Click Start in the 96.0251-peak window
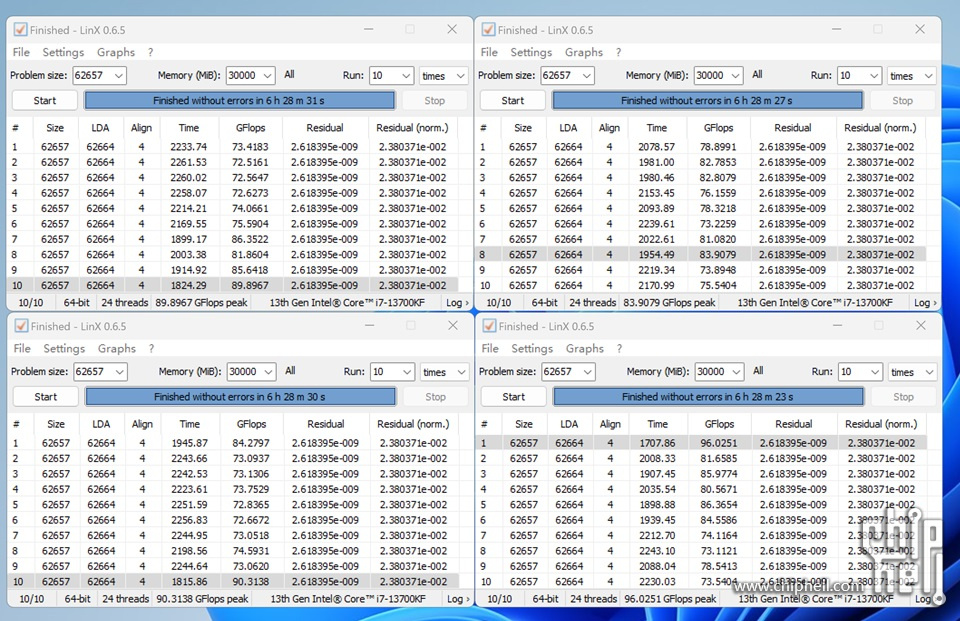This screenshot has height=621, width=960. point(513,397)
